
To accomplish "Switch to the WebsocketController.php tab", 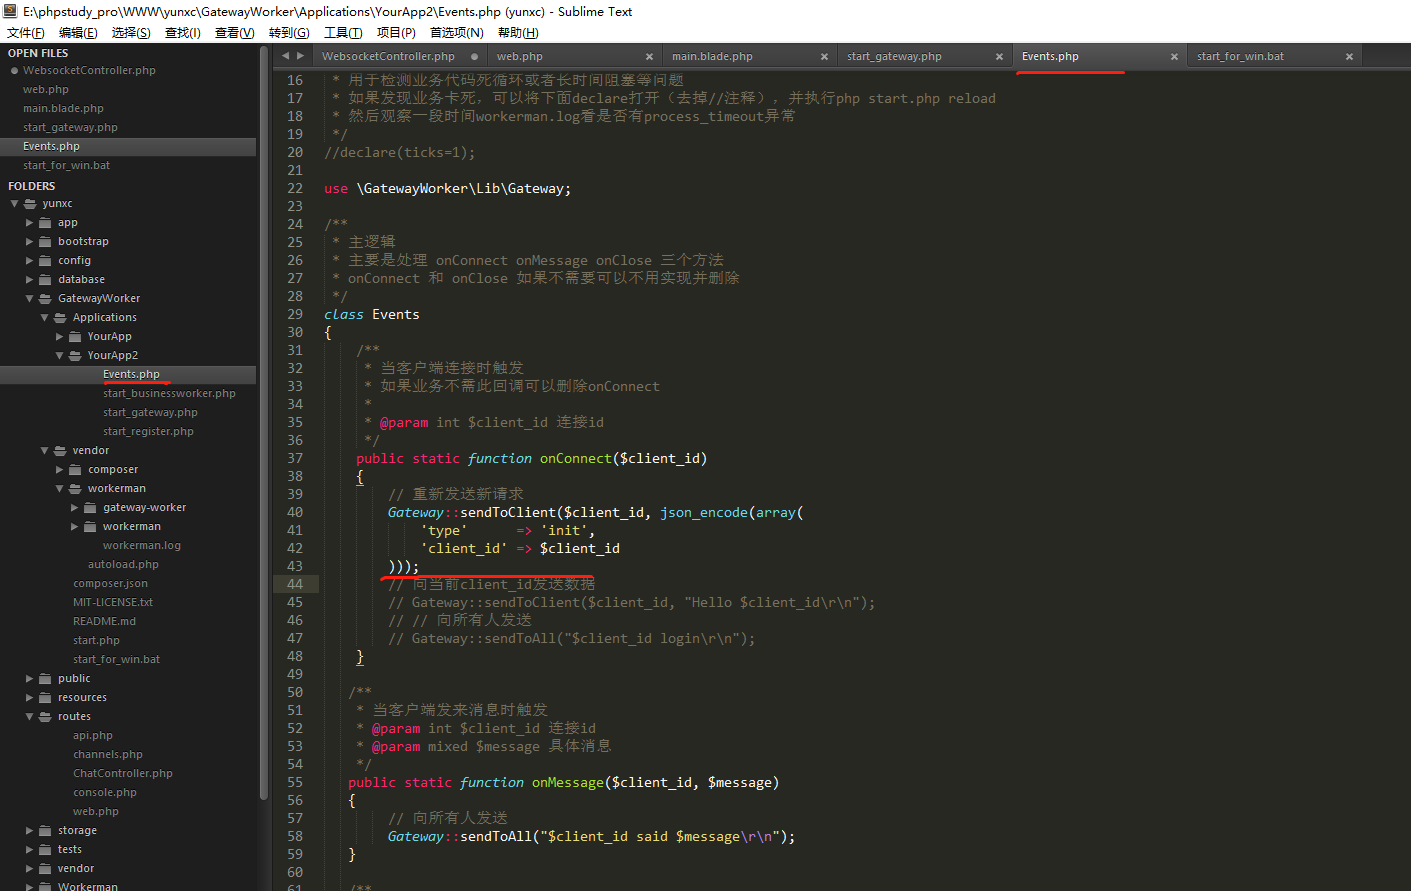I will (x=388, y=57).
